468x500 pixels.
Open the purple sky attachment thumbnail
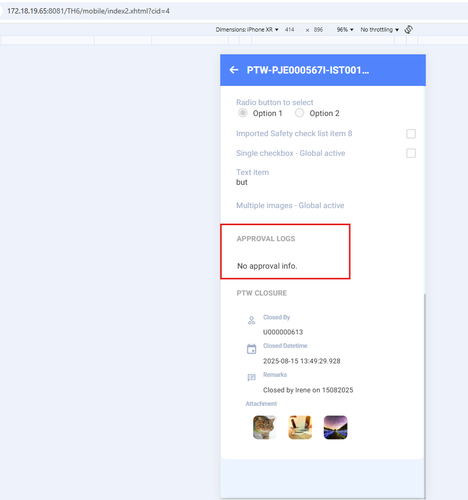coord(335,427)
